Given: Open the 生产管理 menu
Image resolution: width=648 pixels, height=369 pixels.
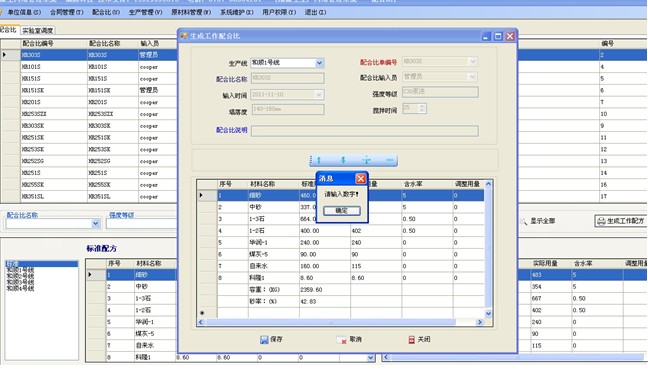Looking at the screenshot, I should 145,12.
